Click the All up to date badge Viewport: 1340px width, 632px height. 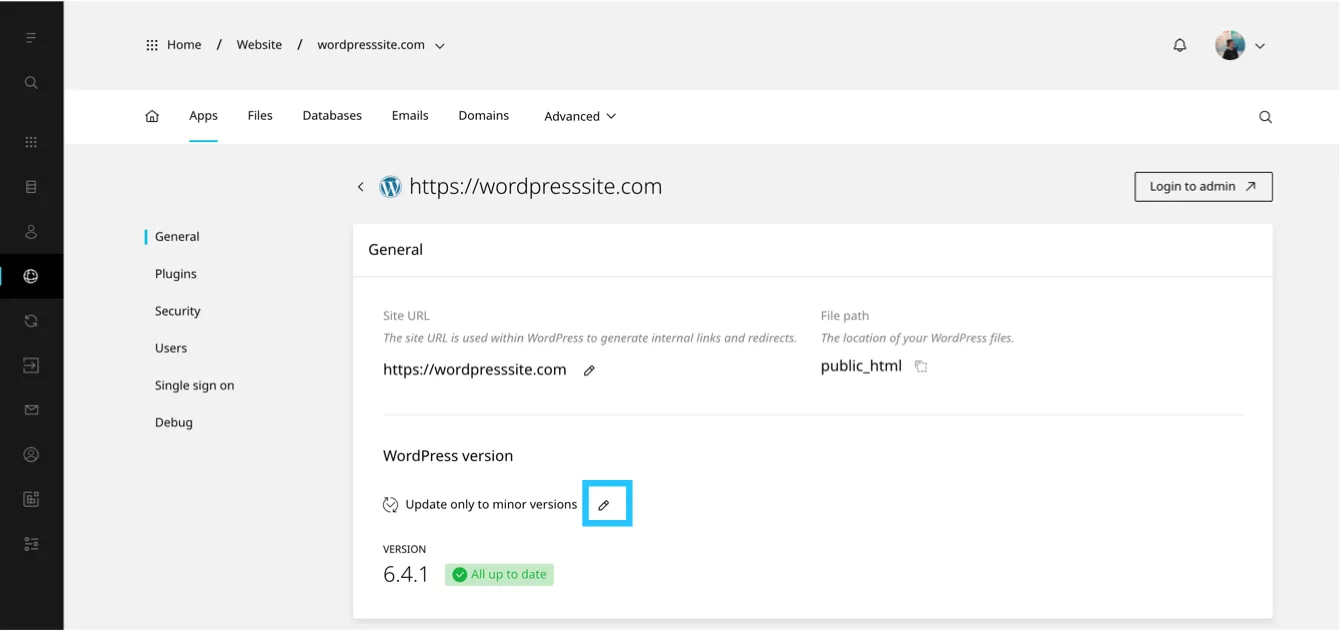(x=499, y=575)
